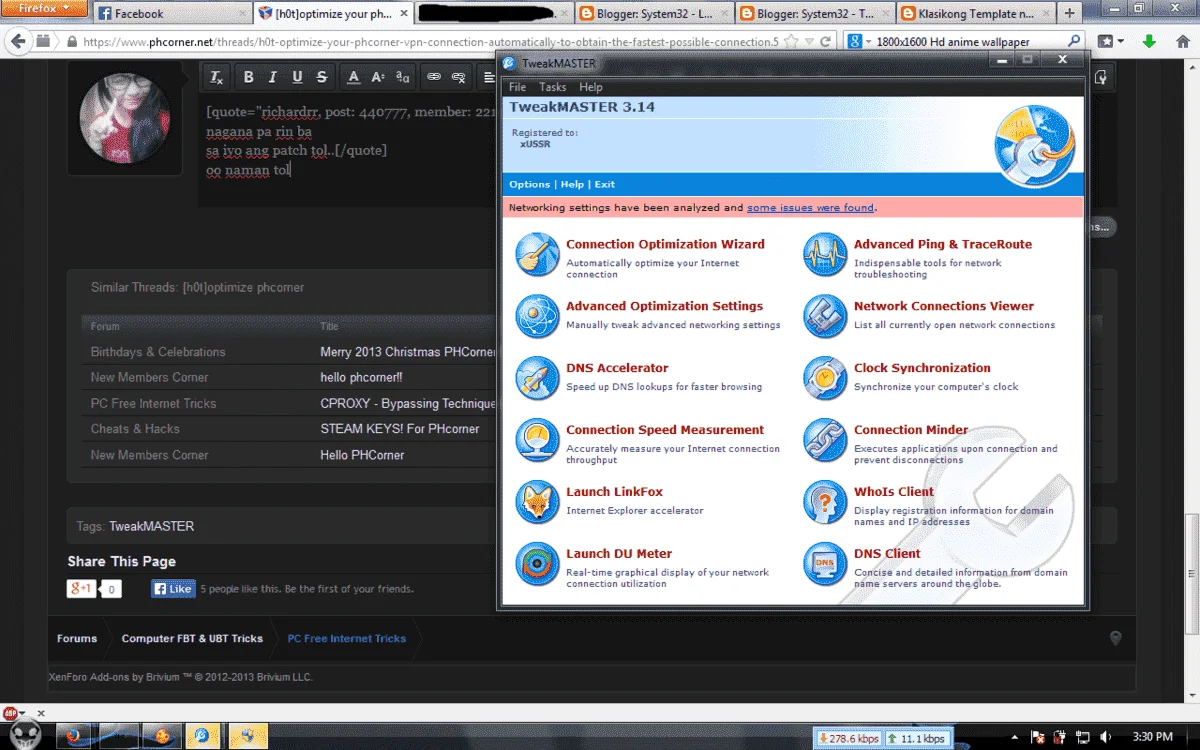
Task: Open Advanced Optimization Settings icon
Action: (537, 316)
